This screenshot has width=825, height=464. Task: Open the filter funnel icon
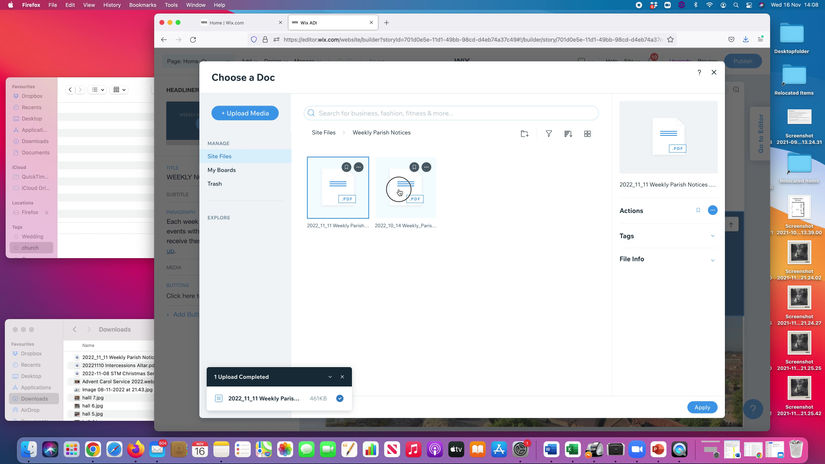548,134
